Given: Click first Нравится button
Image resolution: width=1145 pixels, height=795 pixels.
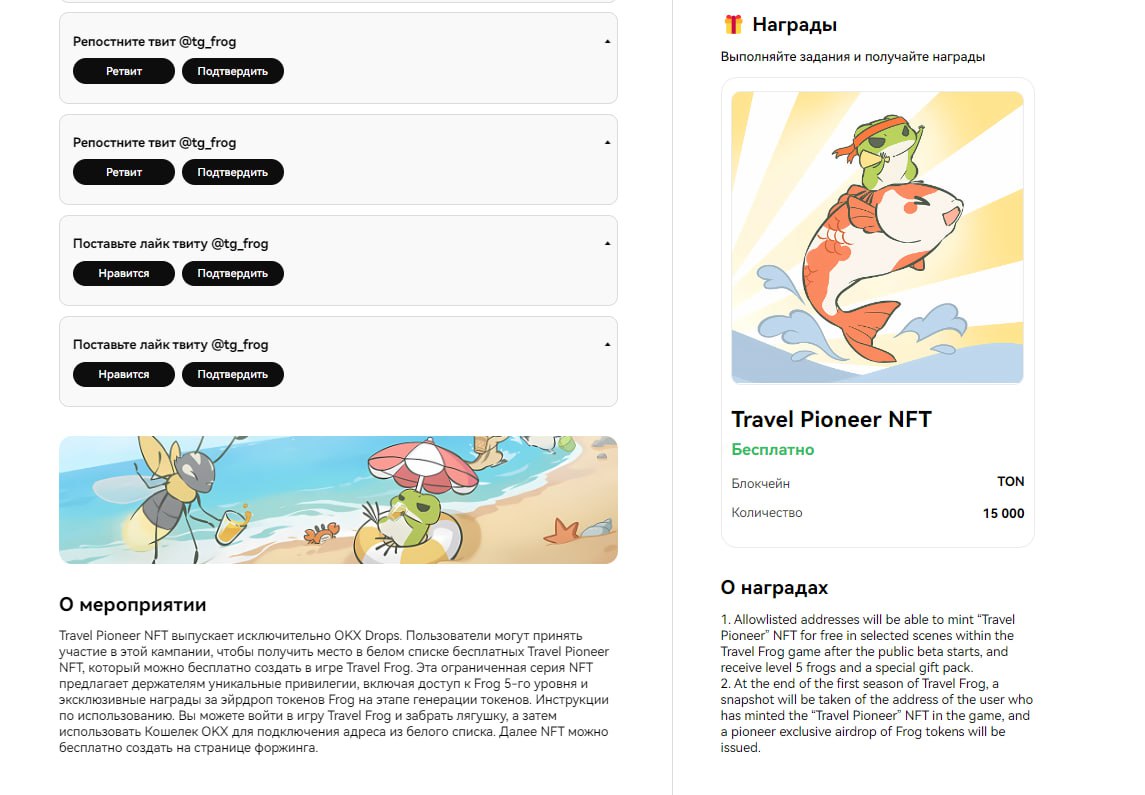Looking at the screenshot, I should point(123,273).
